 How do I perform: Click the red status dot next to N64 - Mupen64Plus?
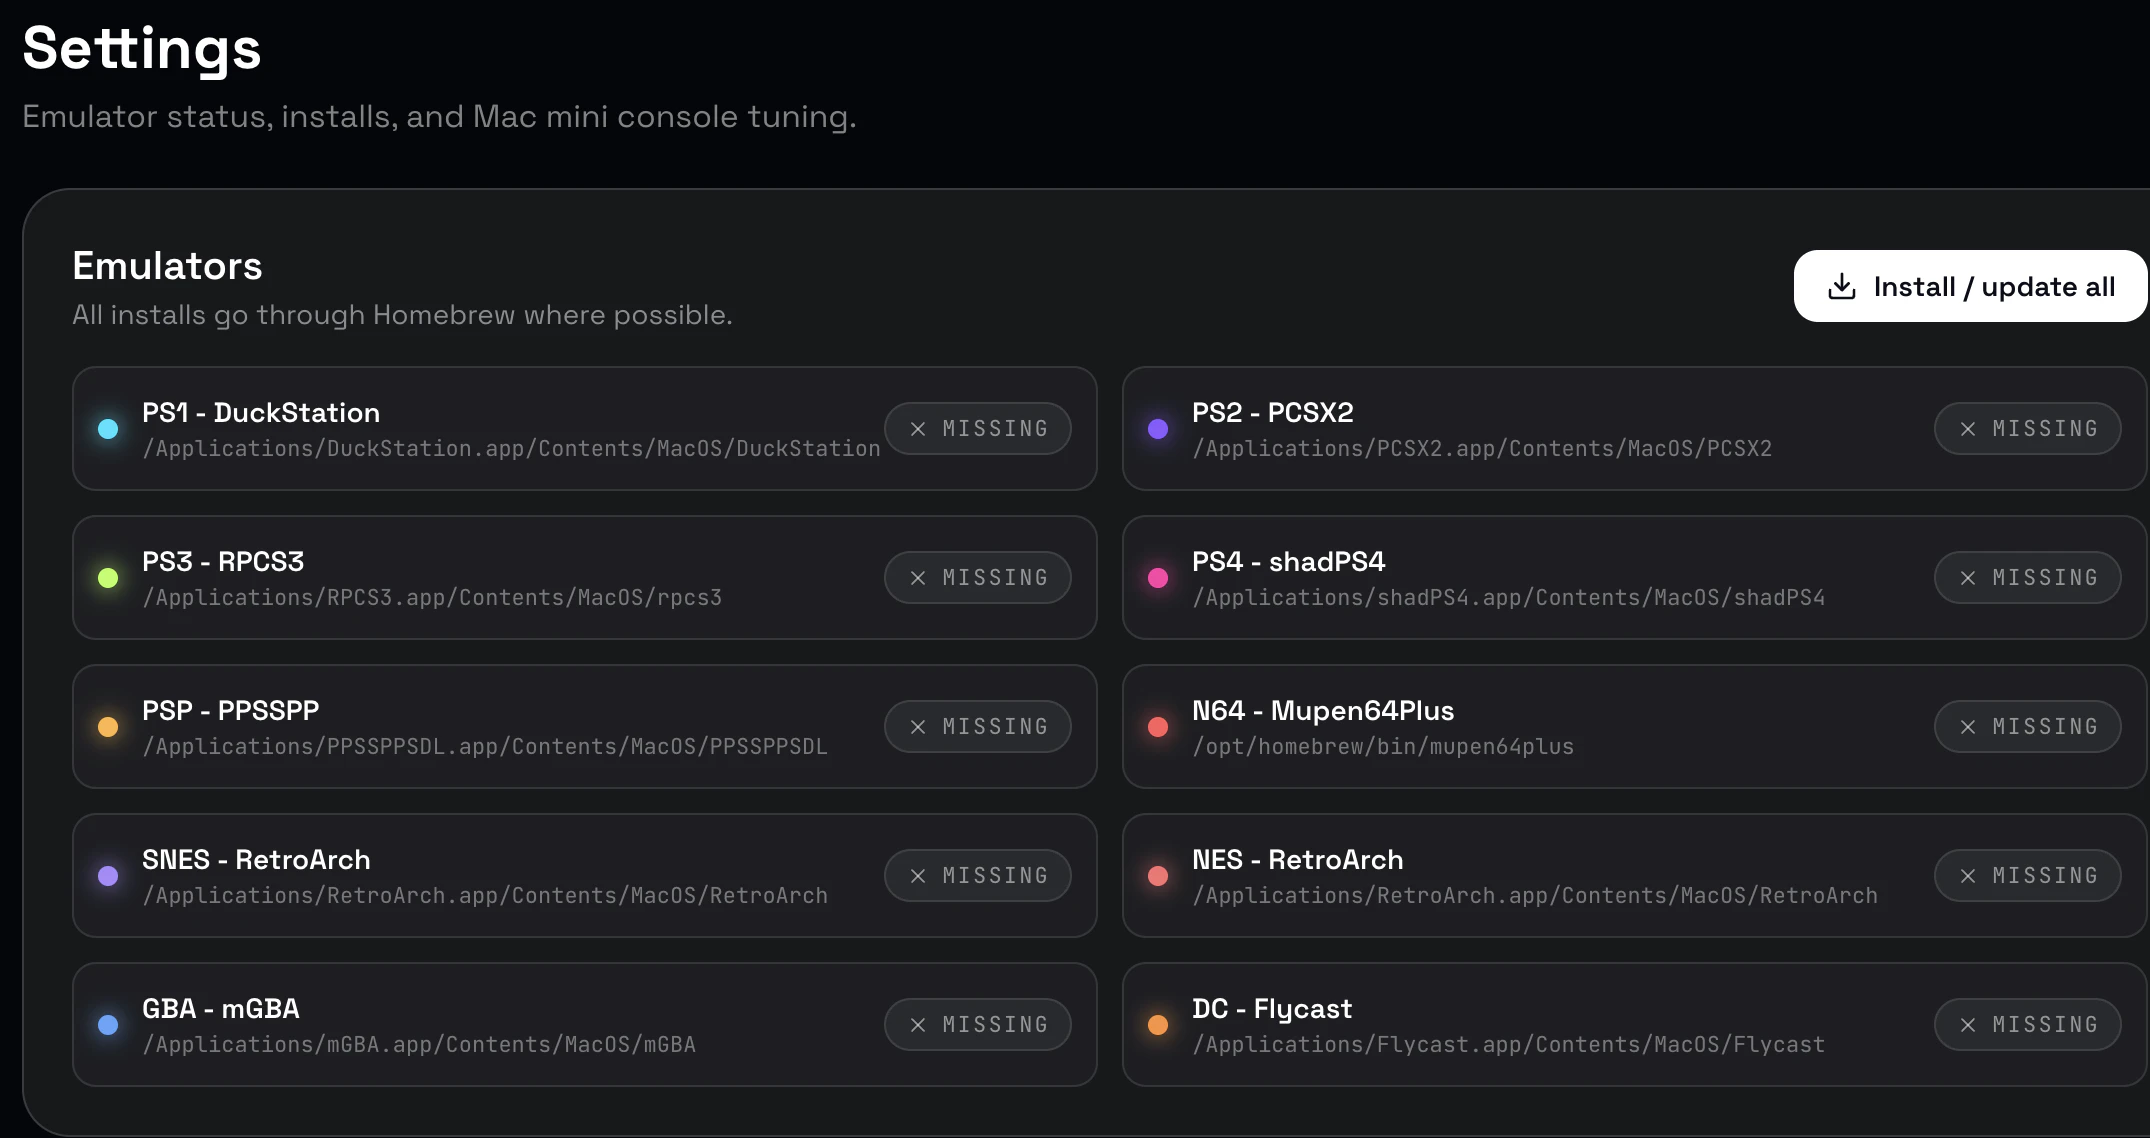(x=1158, y=726)
